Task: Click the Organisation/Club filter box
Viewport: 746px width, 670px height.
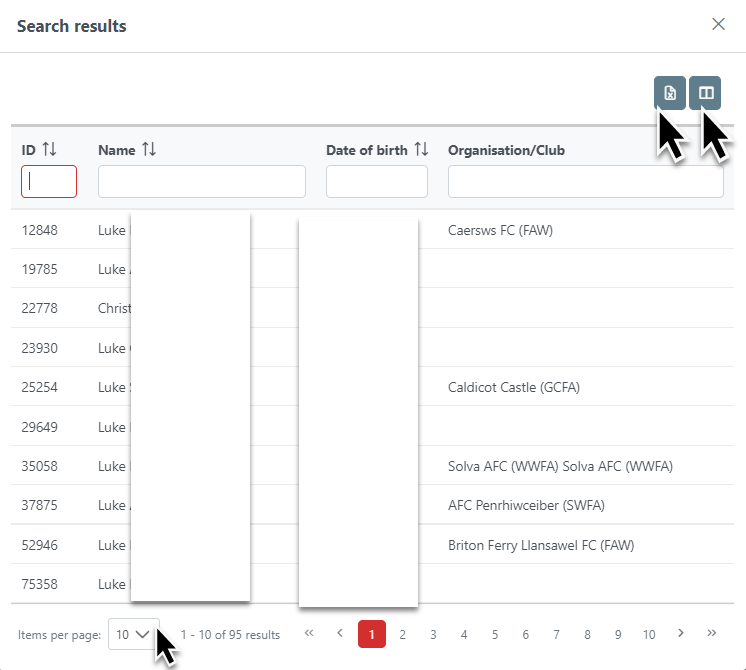Action: 585,181
